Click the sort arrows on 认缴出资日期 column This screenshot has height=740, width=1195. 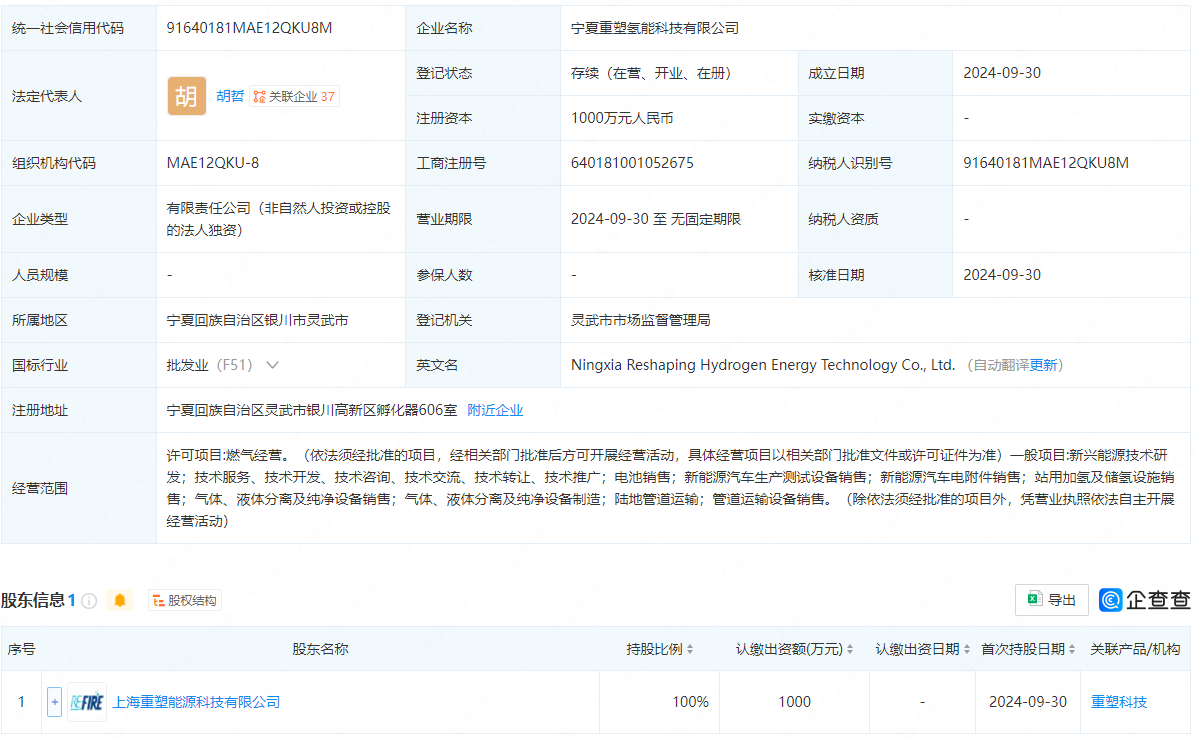coord(967,648)
